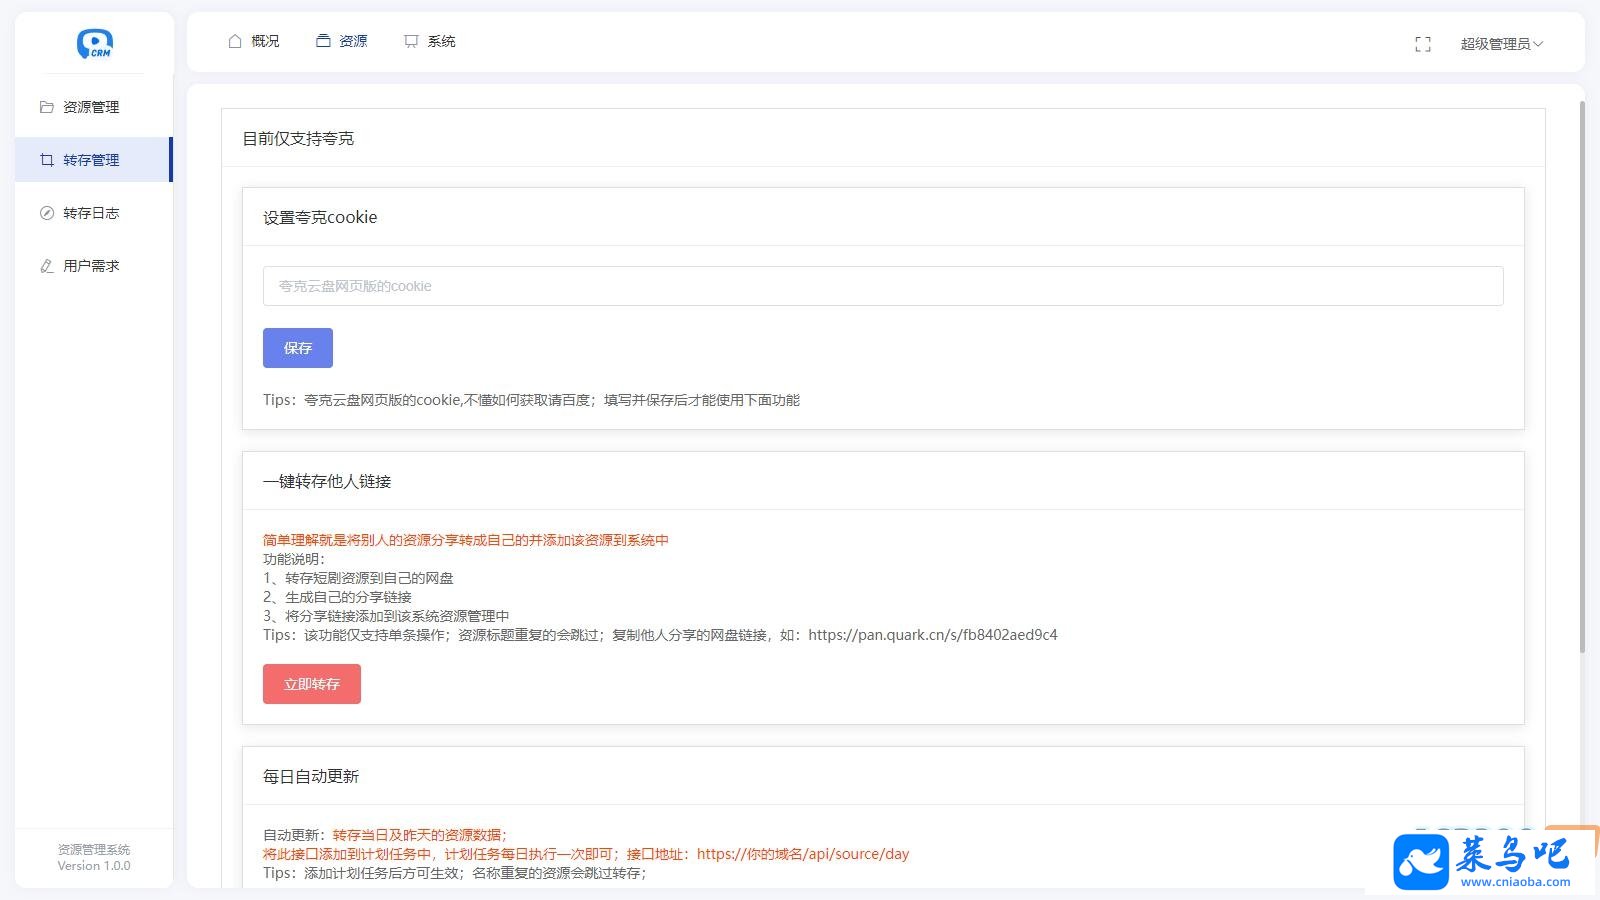Click the 设置夸克cookie card heading
This screenshot has width=1600, height=900.
pos(320,217)
